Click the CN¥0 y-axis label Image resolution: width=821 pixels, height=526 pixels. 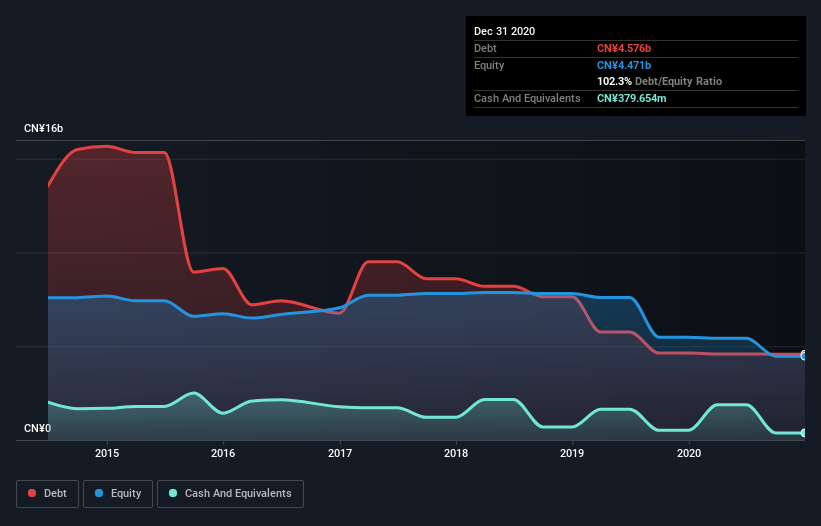[38, 428]
